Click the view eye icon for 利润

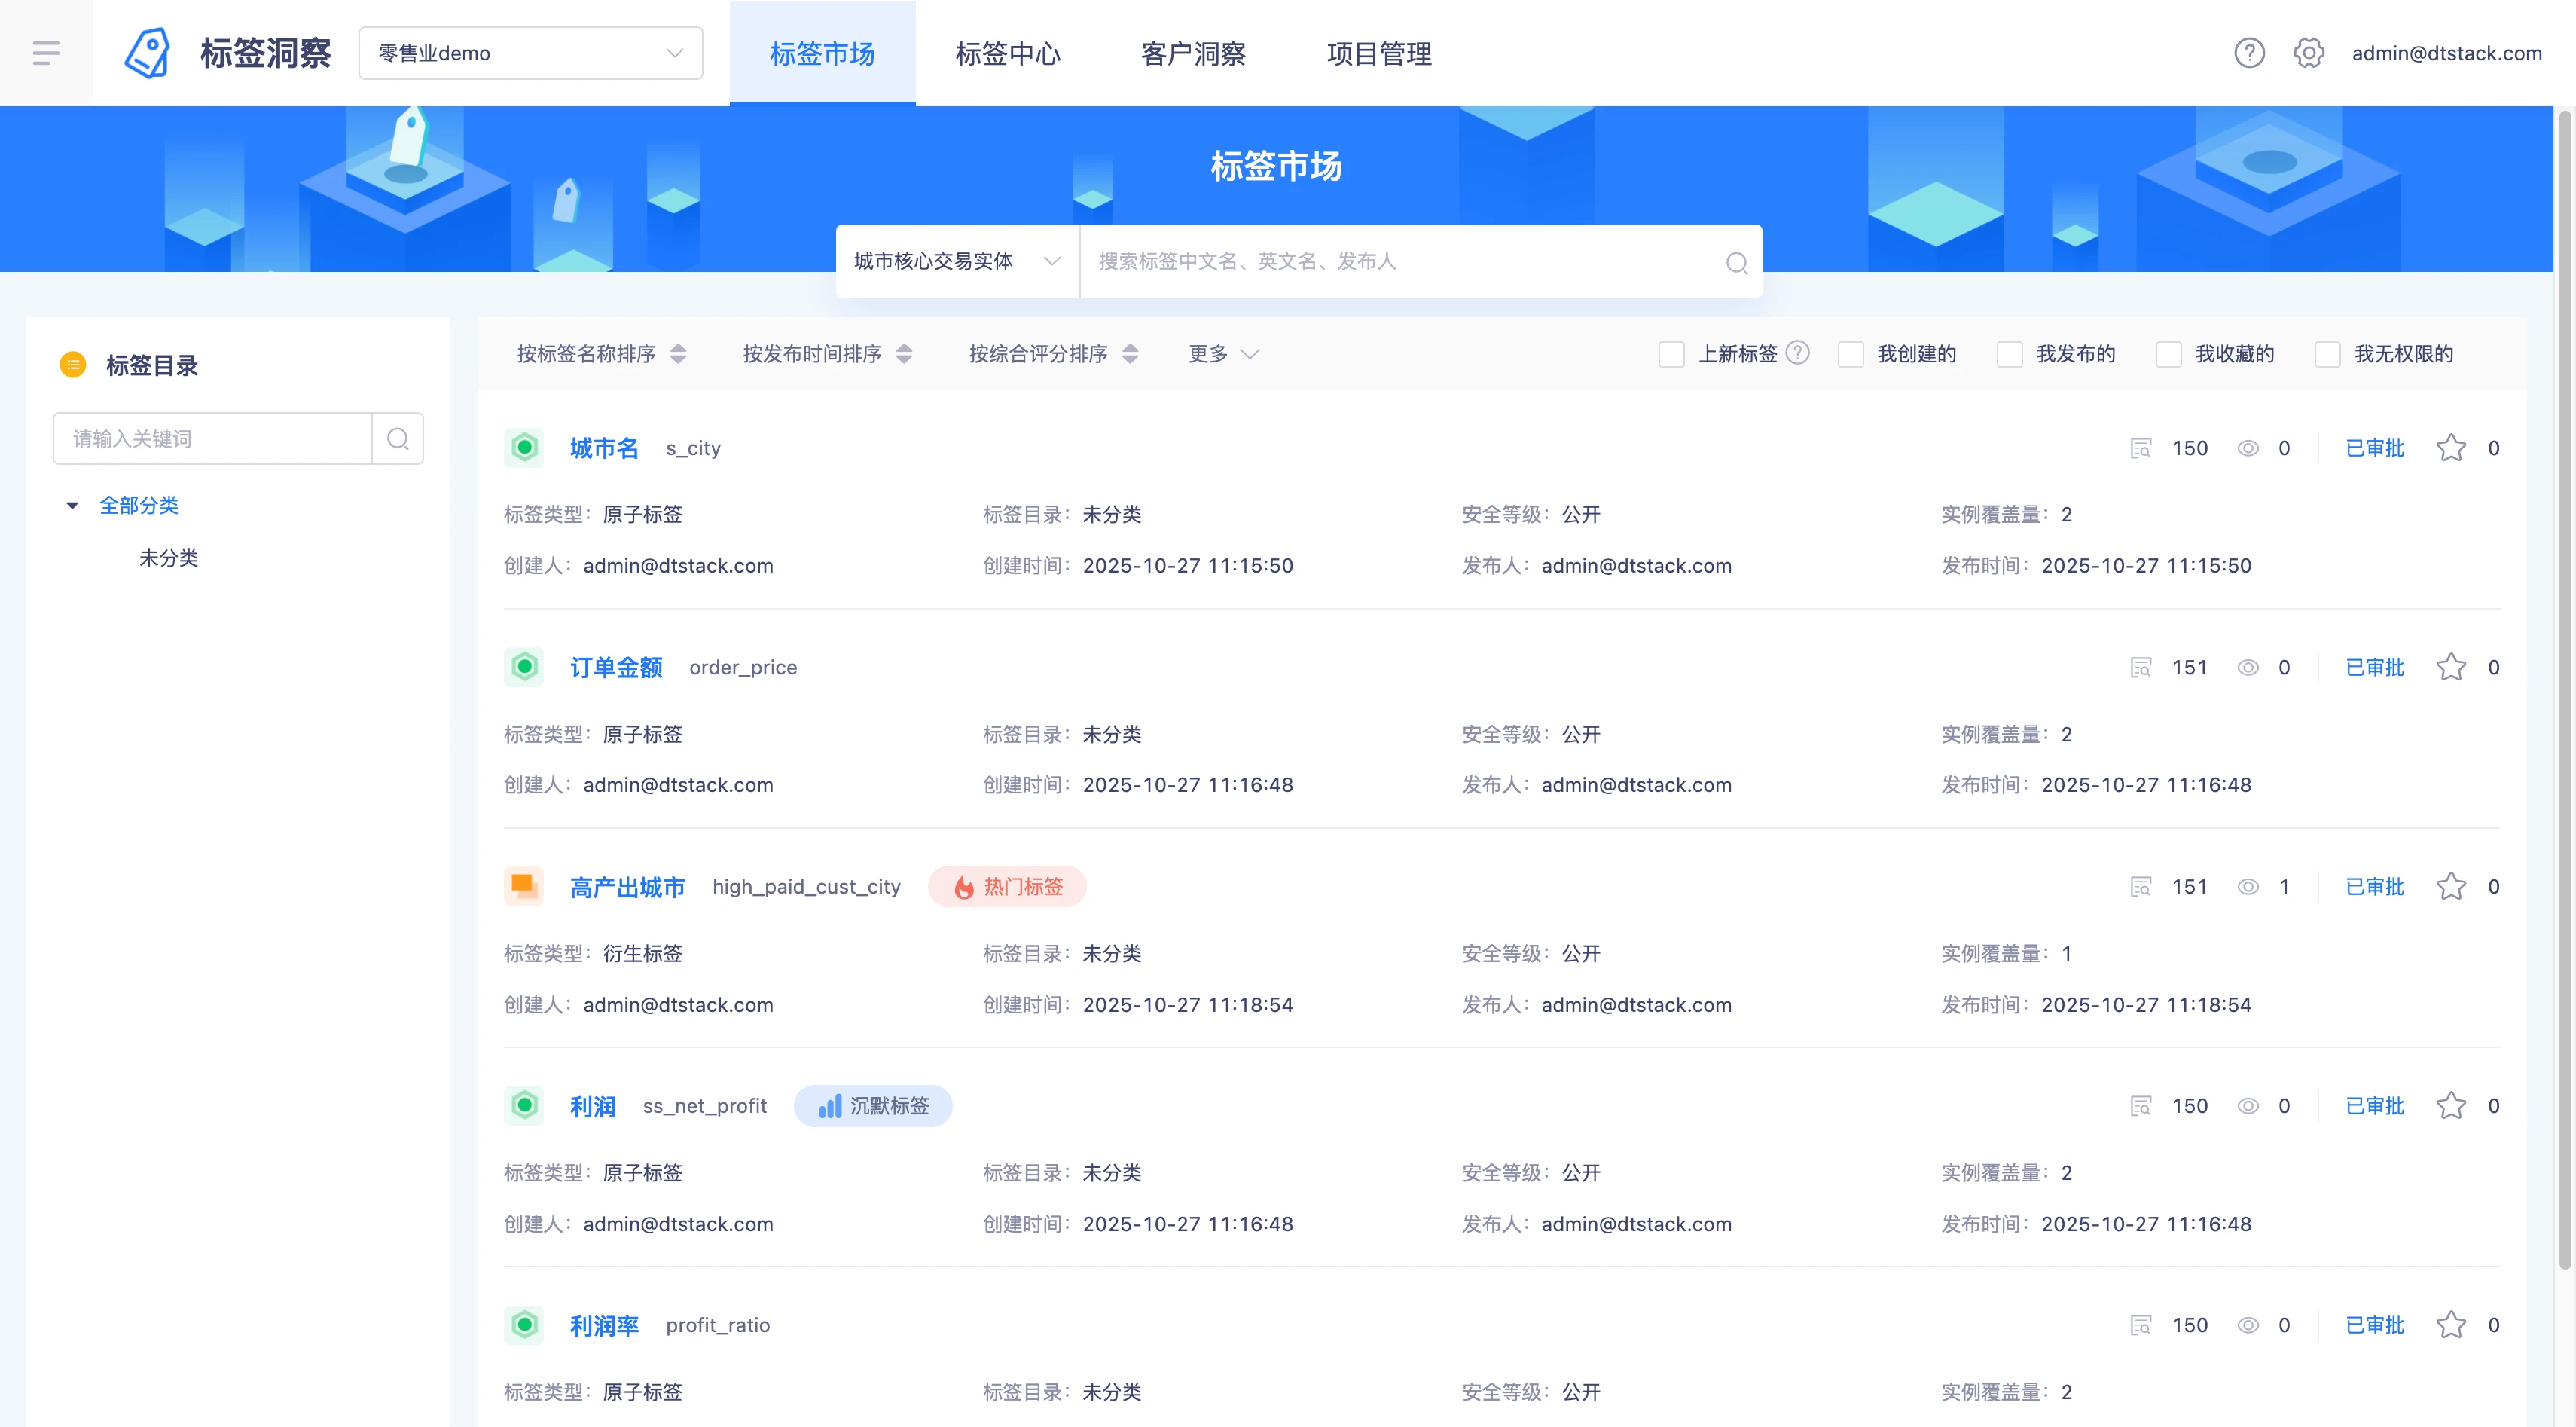coord(2248,1105)
